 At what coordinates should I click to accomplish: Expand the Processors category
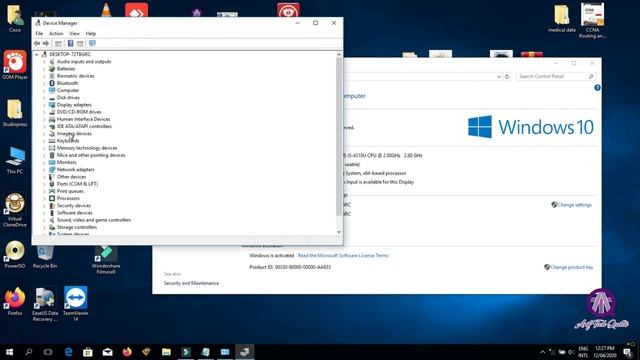pyautogui.click(x=44, y=198)
